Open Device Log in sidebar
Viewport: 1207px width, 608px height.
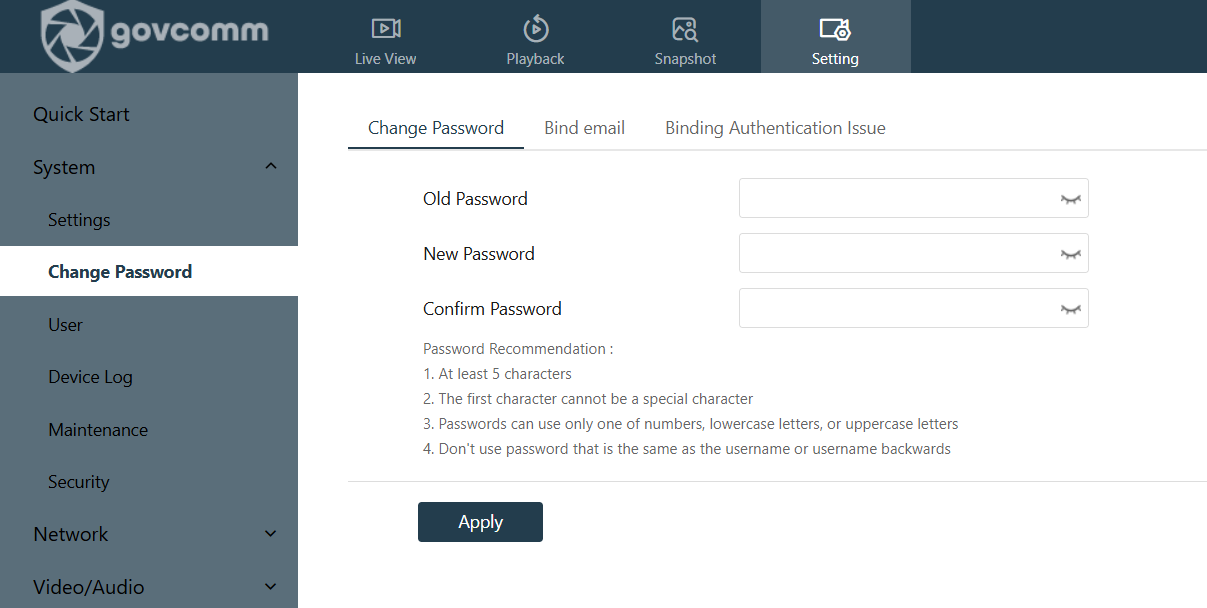click(90, 377)
